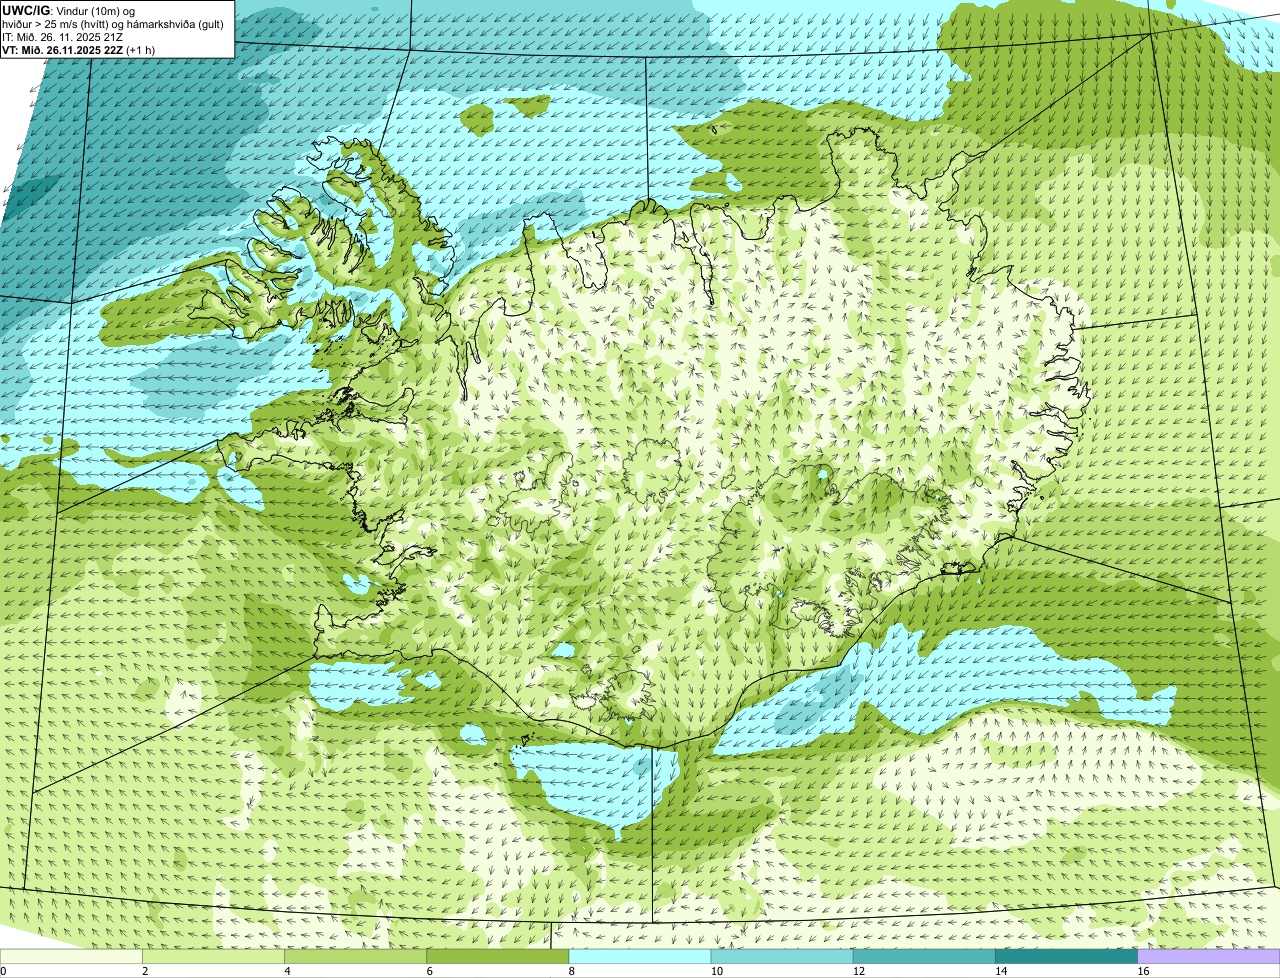Click the 4–6 m/s legend color band

pyautogui.click(x=356, y=956)
